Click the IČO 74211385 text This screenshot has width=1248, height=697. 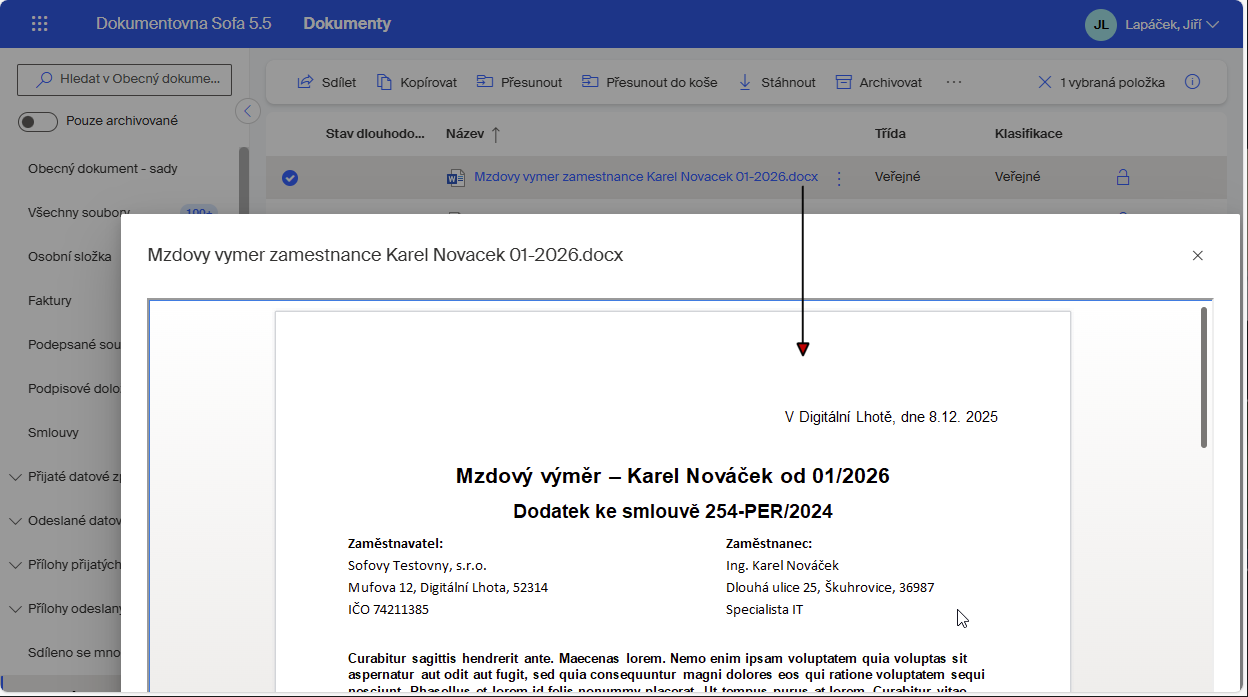point(388,609)
